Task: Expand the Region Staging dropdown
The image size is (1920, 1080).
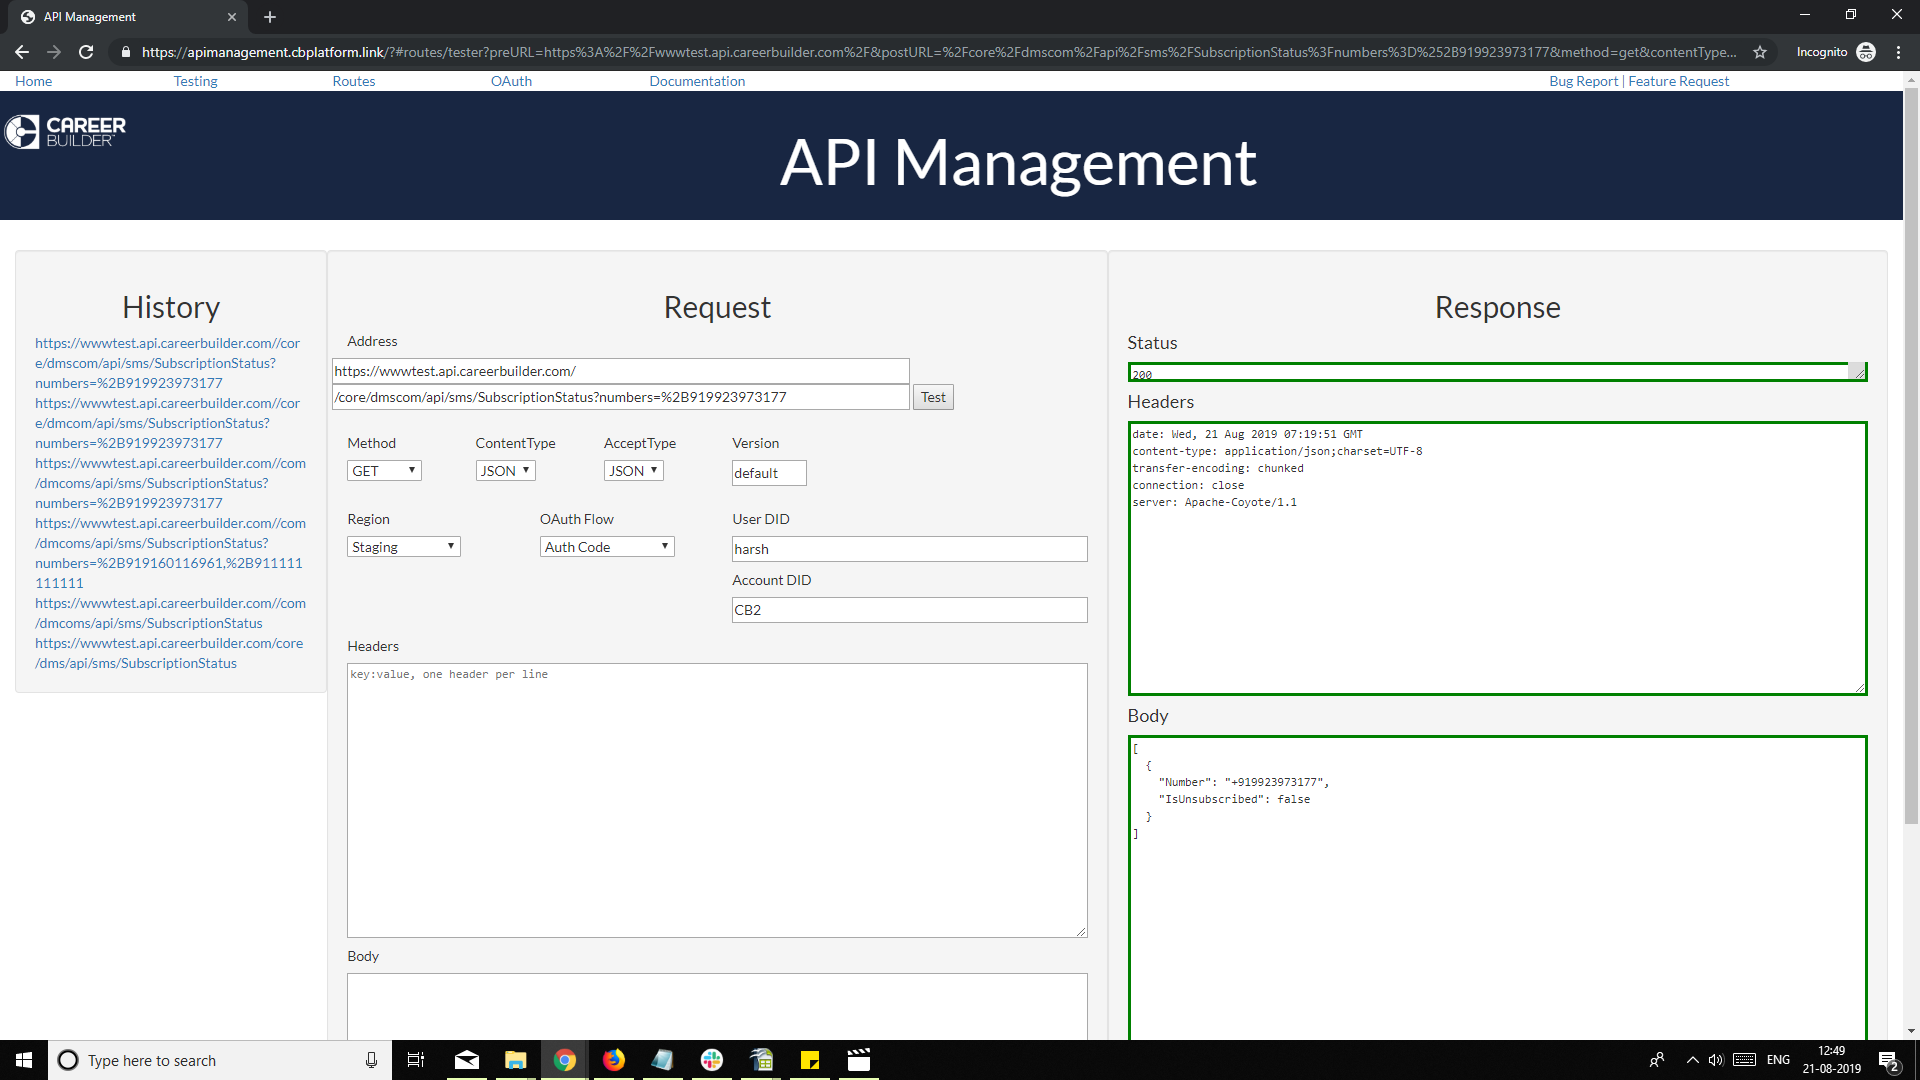Action: [x=403, y=547]
